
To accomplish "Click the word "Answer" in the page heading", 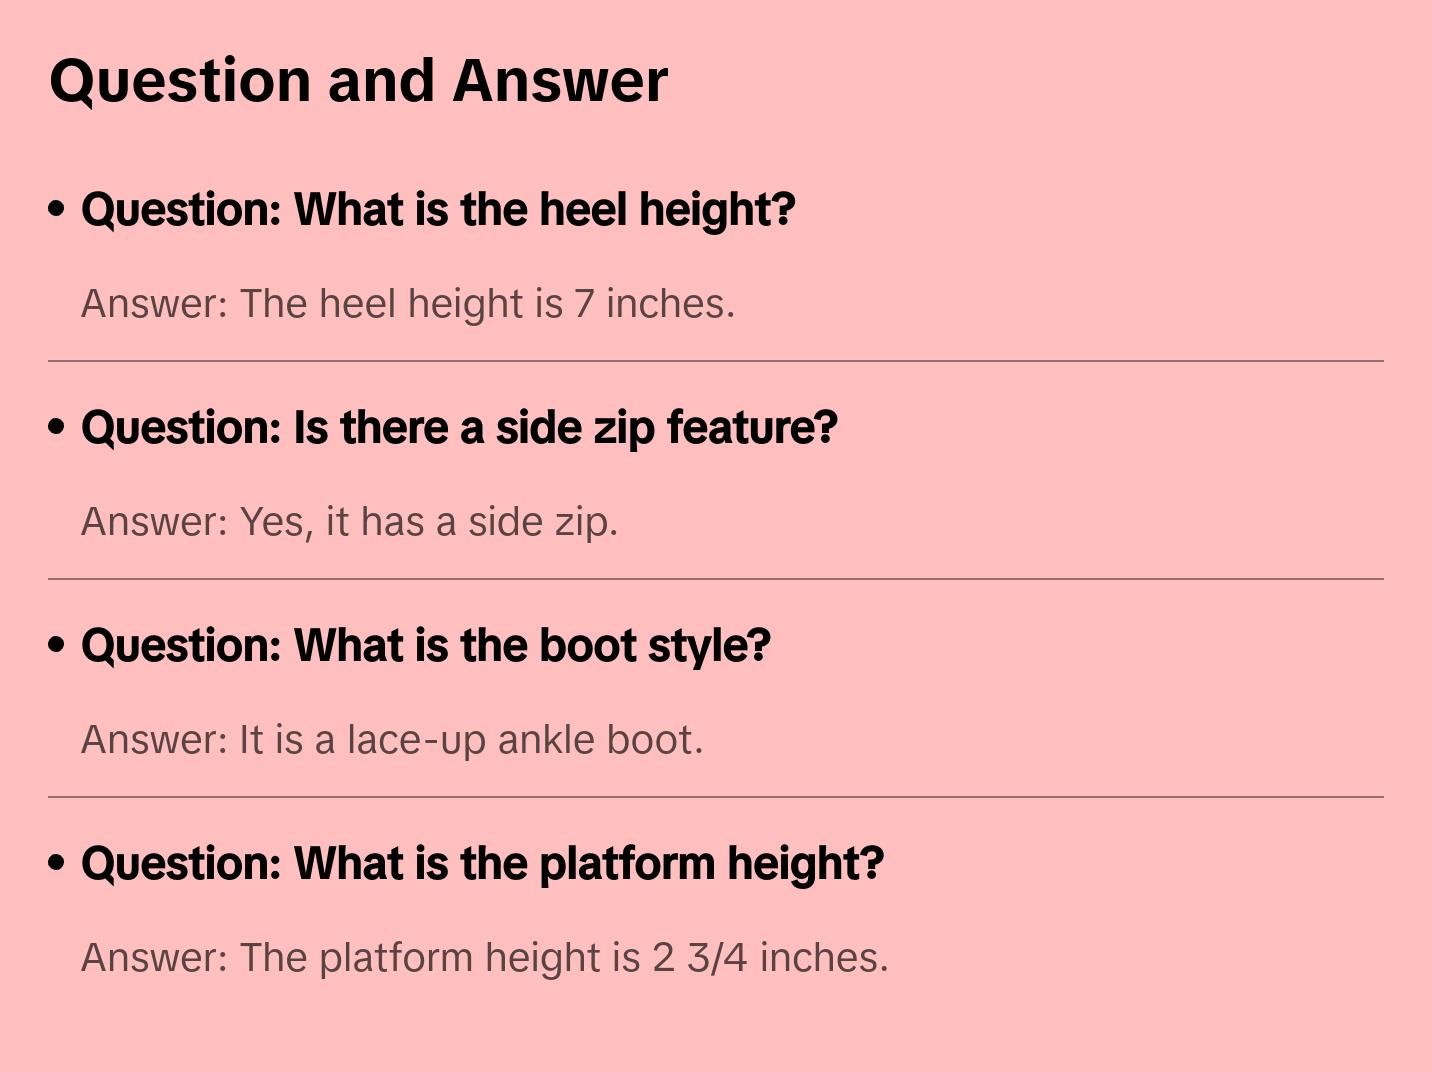I will tap(560, 80).
